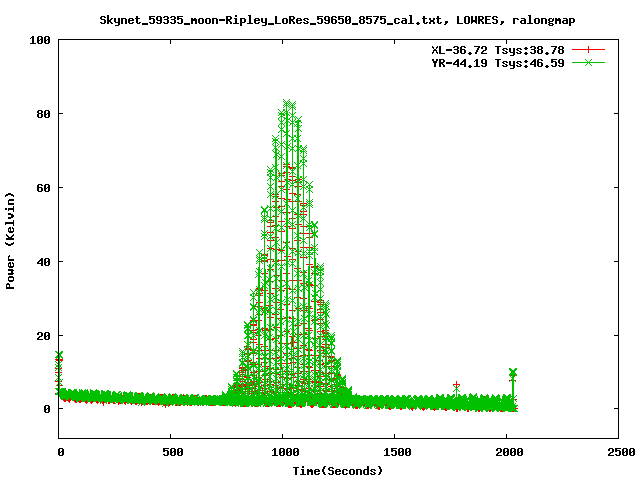Click the y-axis tick label 80
This screenshot has height=480, width=640.
click(x=43, y=114)
